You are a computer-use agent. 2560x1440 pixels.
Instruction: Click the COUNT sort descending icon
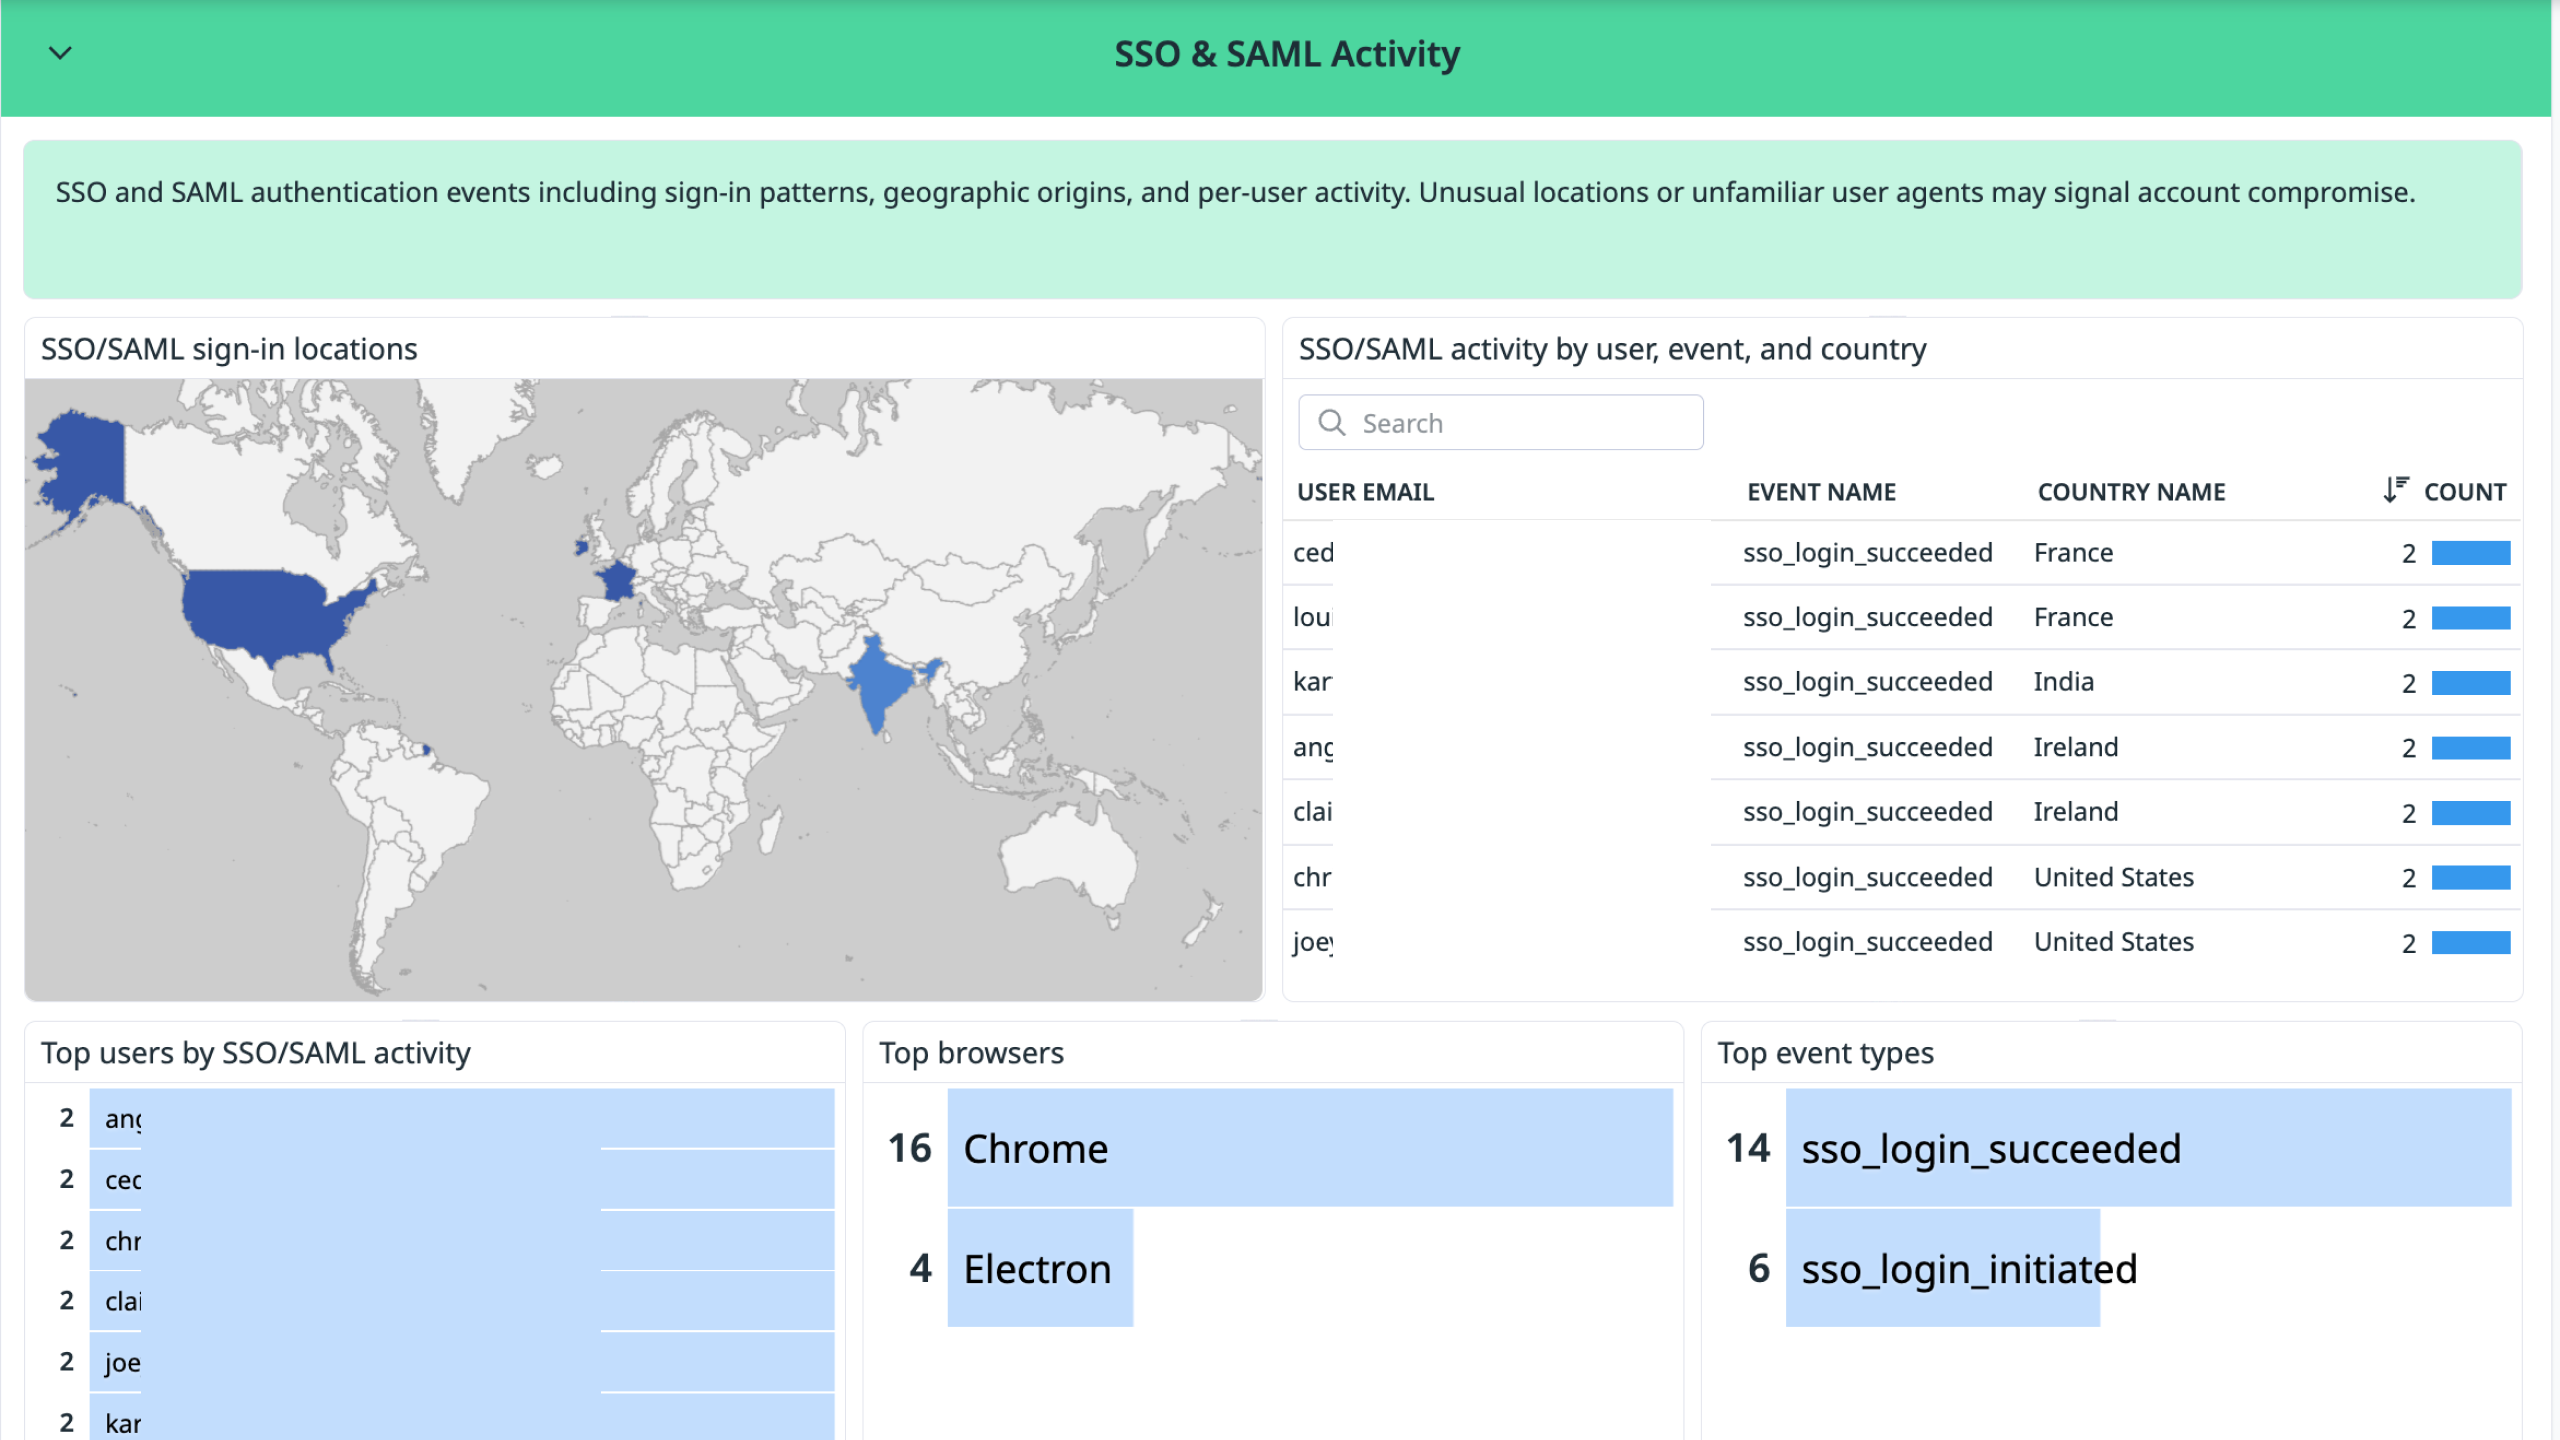pyautogui.click(x=2395, y=490)
